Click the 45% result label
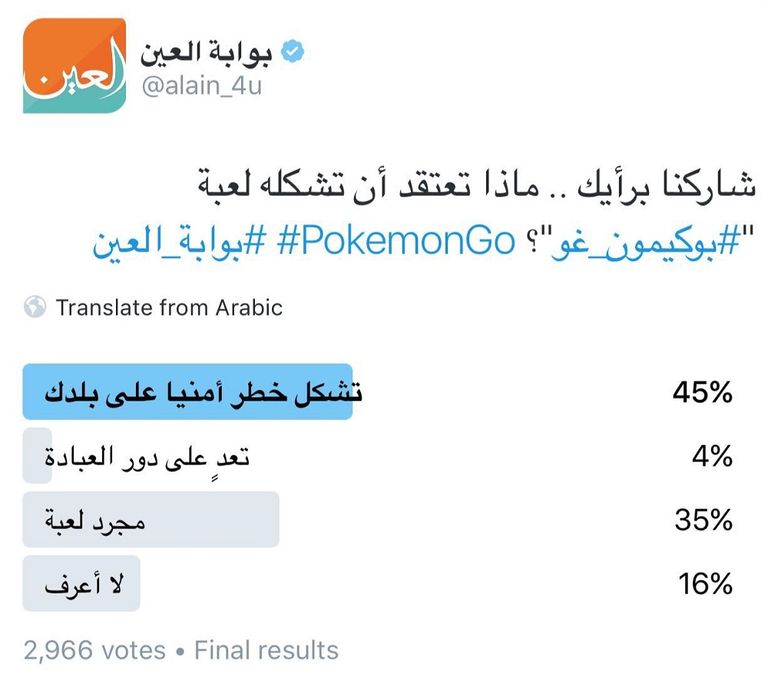 pos(702,393)
